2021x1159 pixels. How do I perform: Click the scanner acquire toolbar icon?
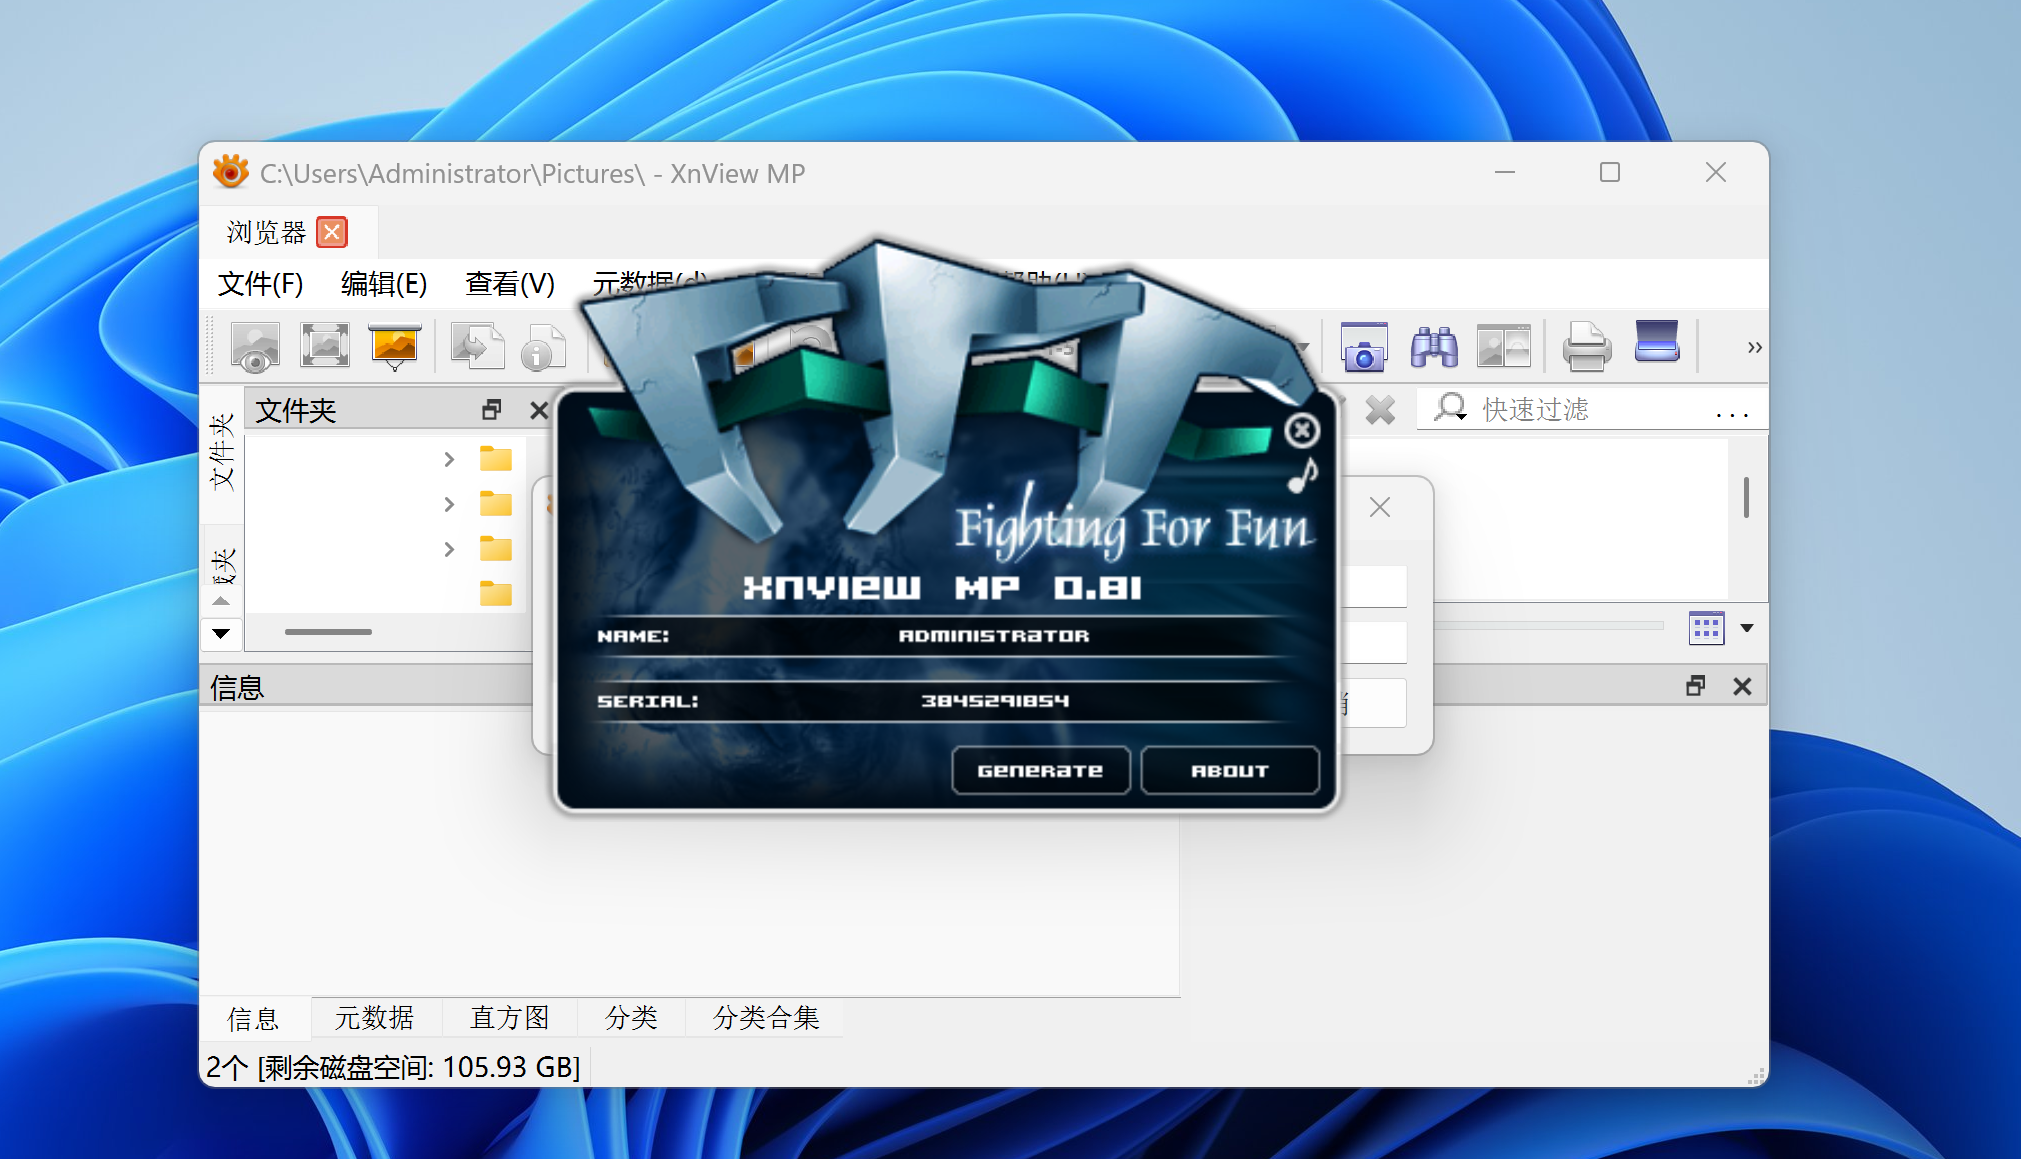tap(1656, 343)
